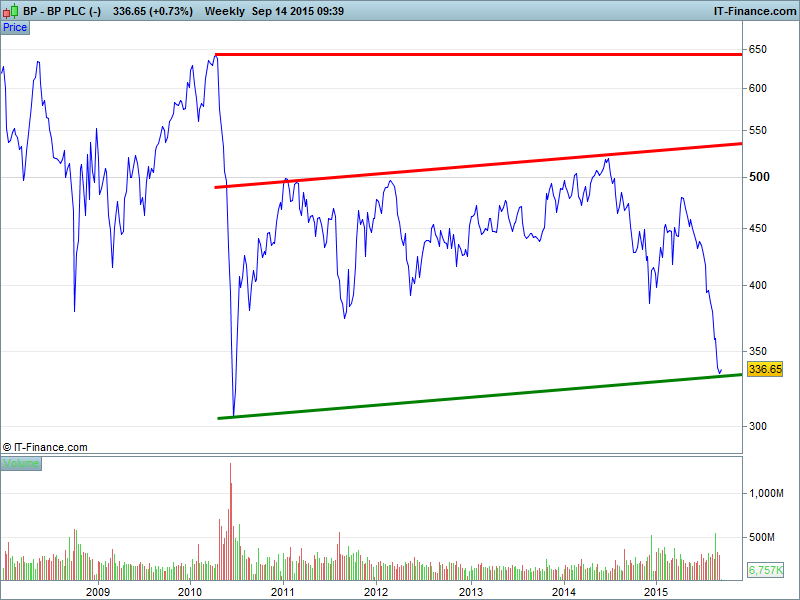This screenshot has height=600, width=800.
Task: Select the Volume panel label
Action: click(x=21, y=463)
